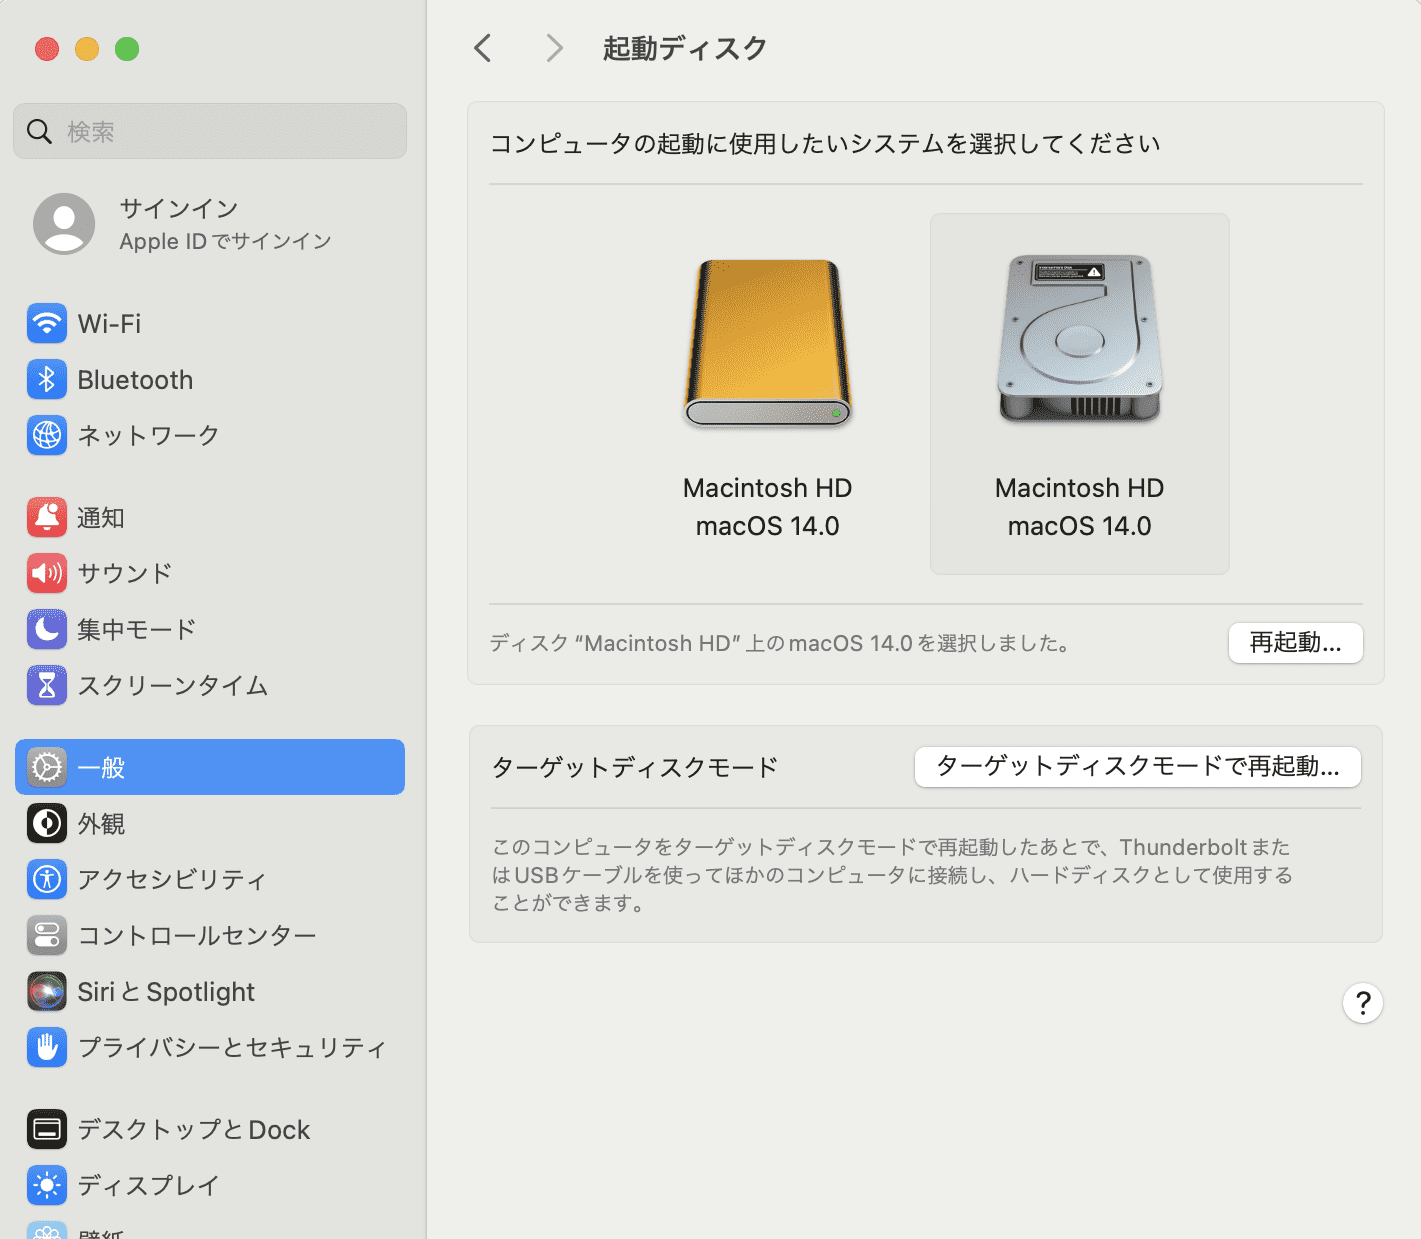Focus the 検索 search field

(210, 131)
